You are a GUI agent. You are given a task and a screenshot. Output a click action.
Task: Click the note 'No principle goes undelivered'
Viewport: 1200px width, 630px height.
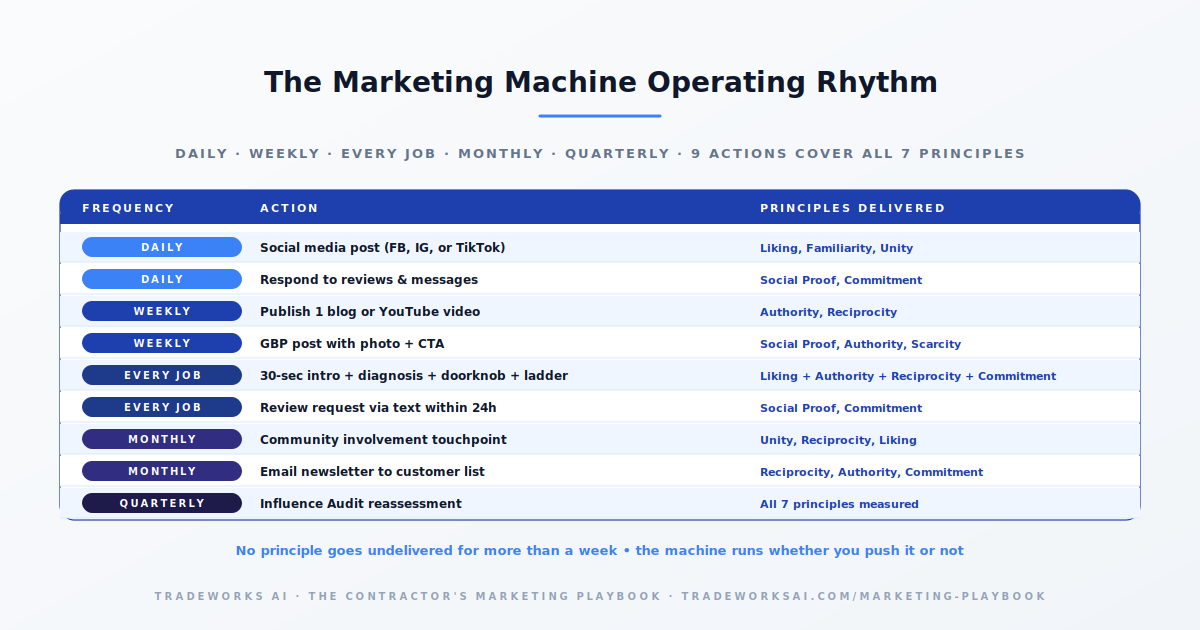click(x=600, y=551)
